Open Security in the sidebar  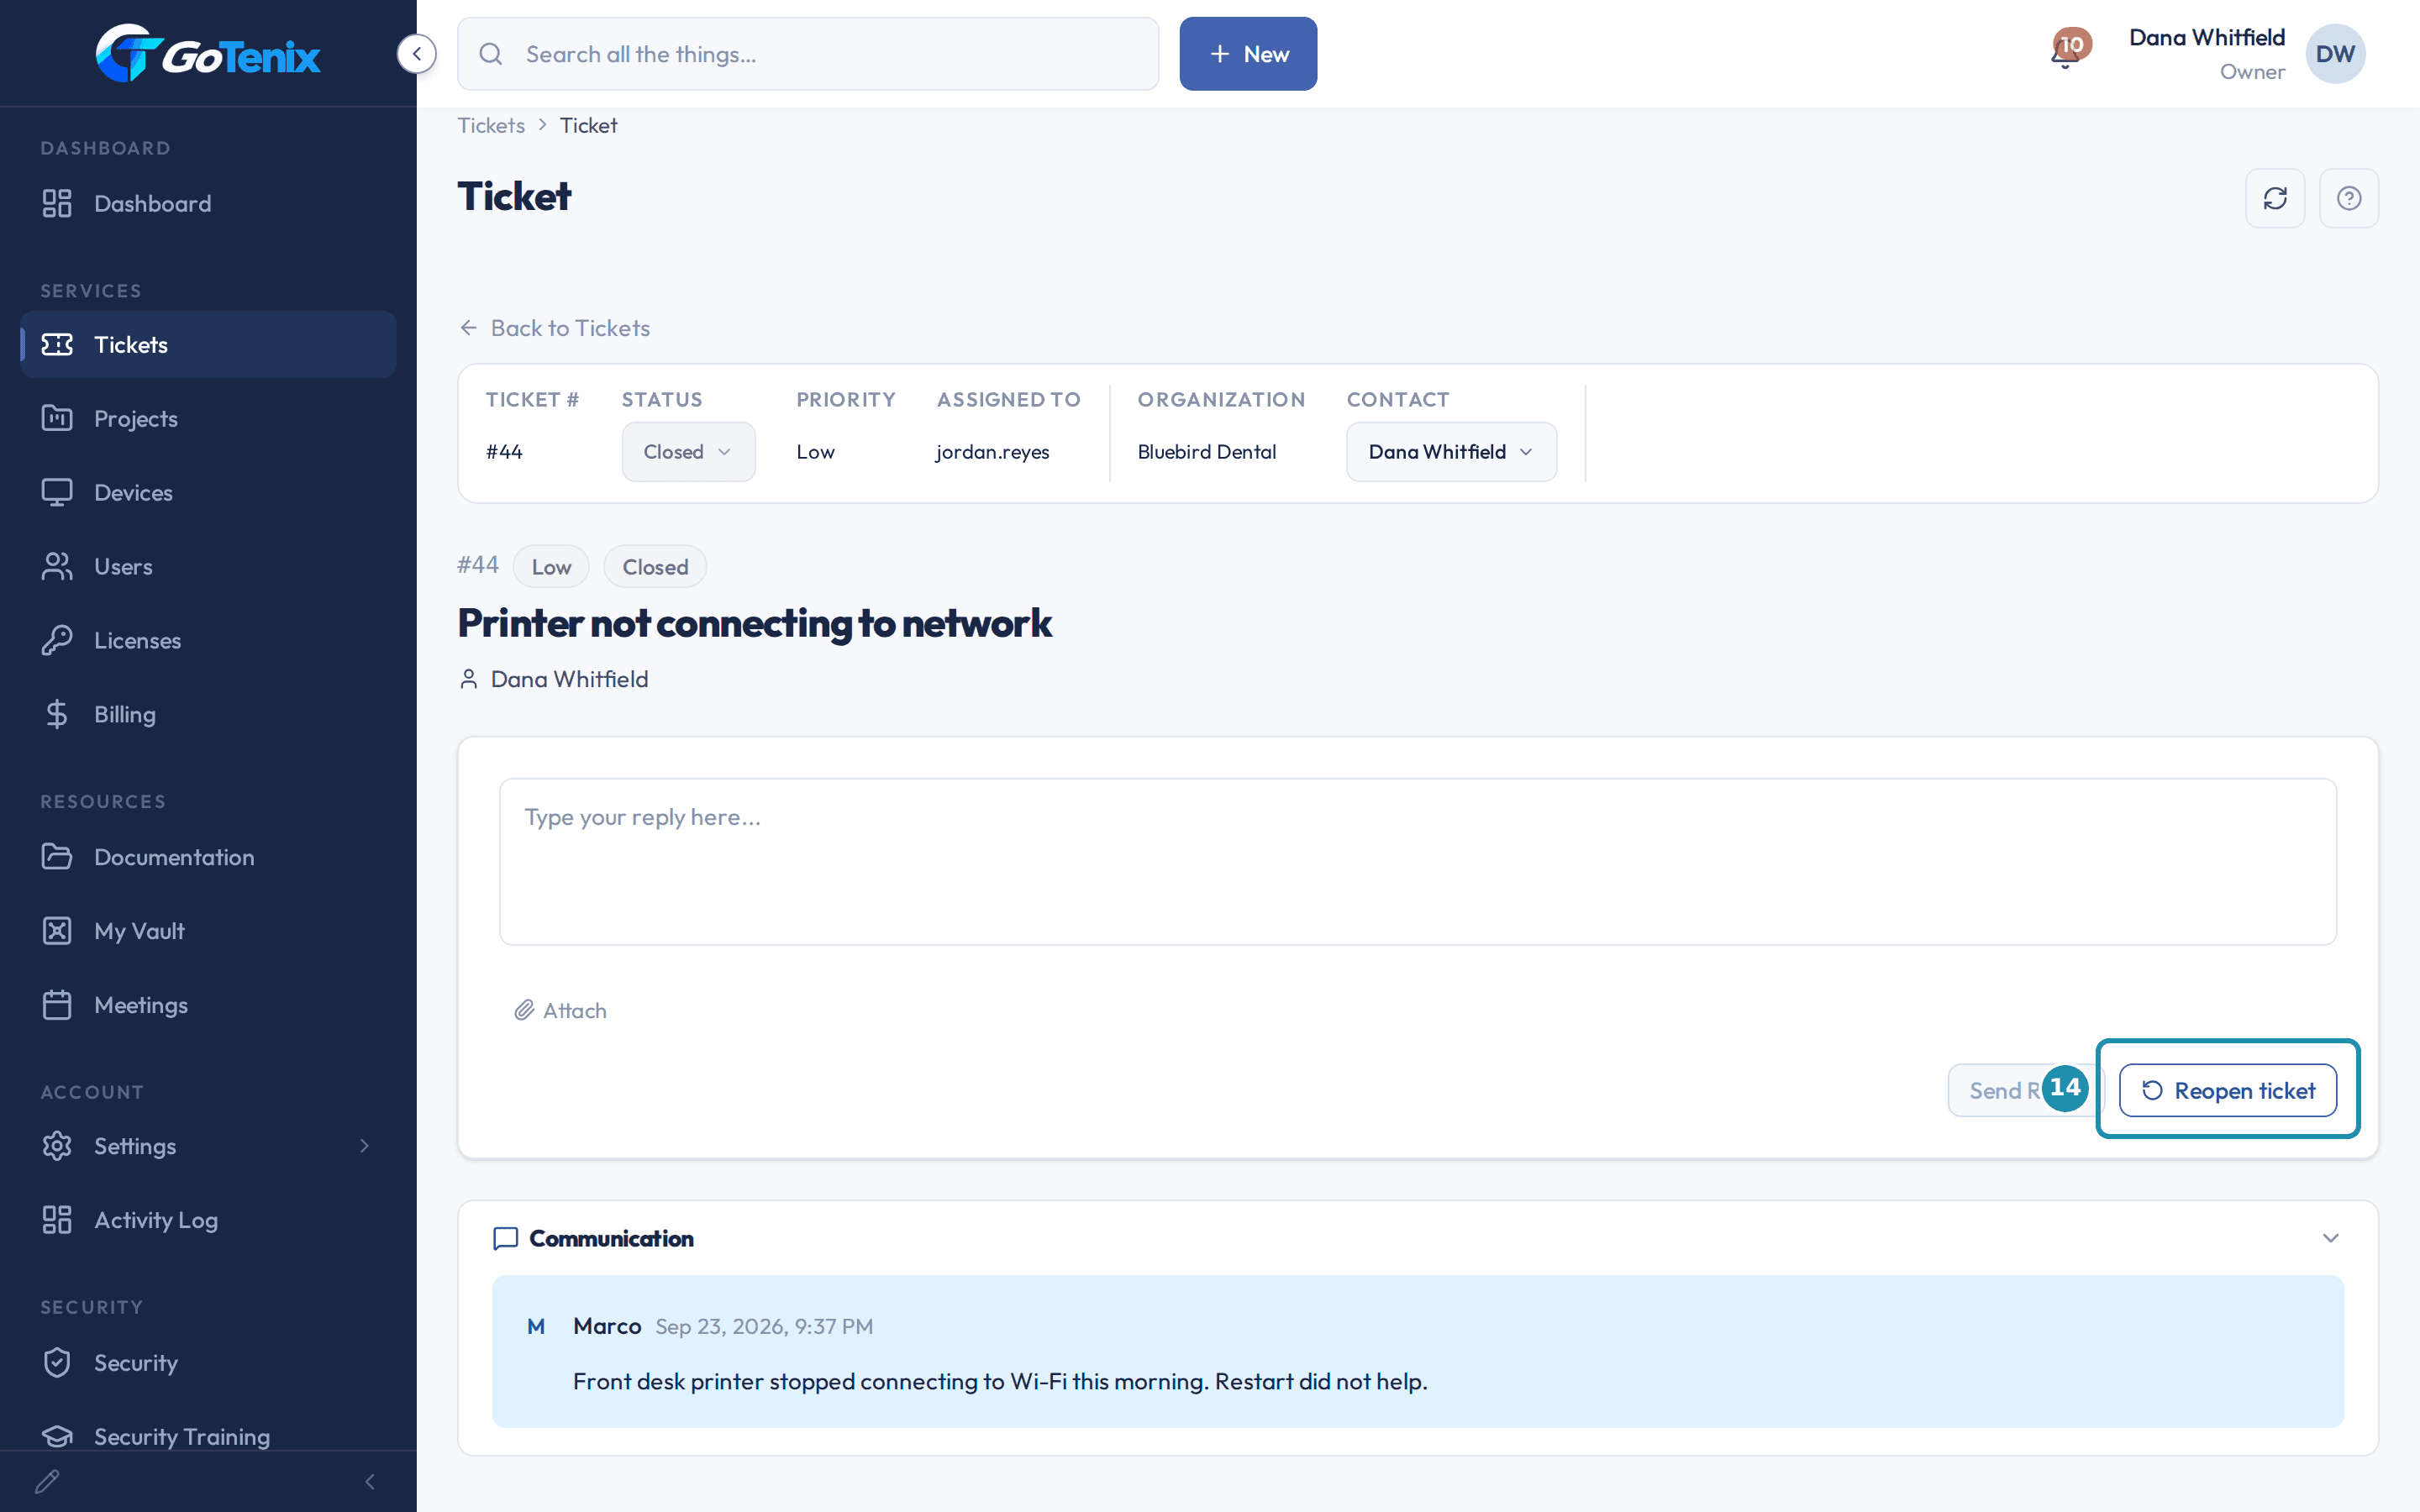point(208,1363)
